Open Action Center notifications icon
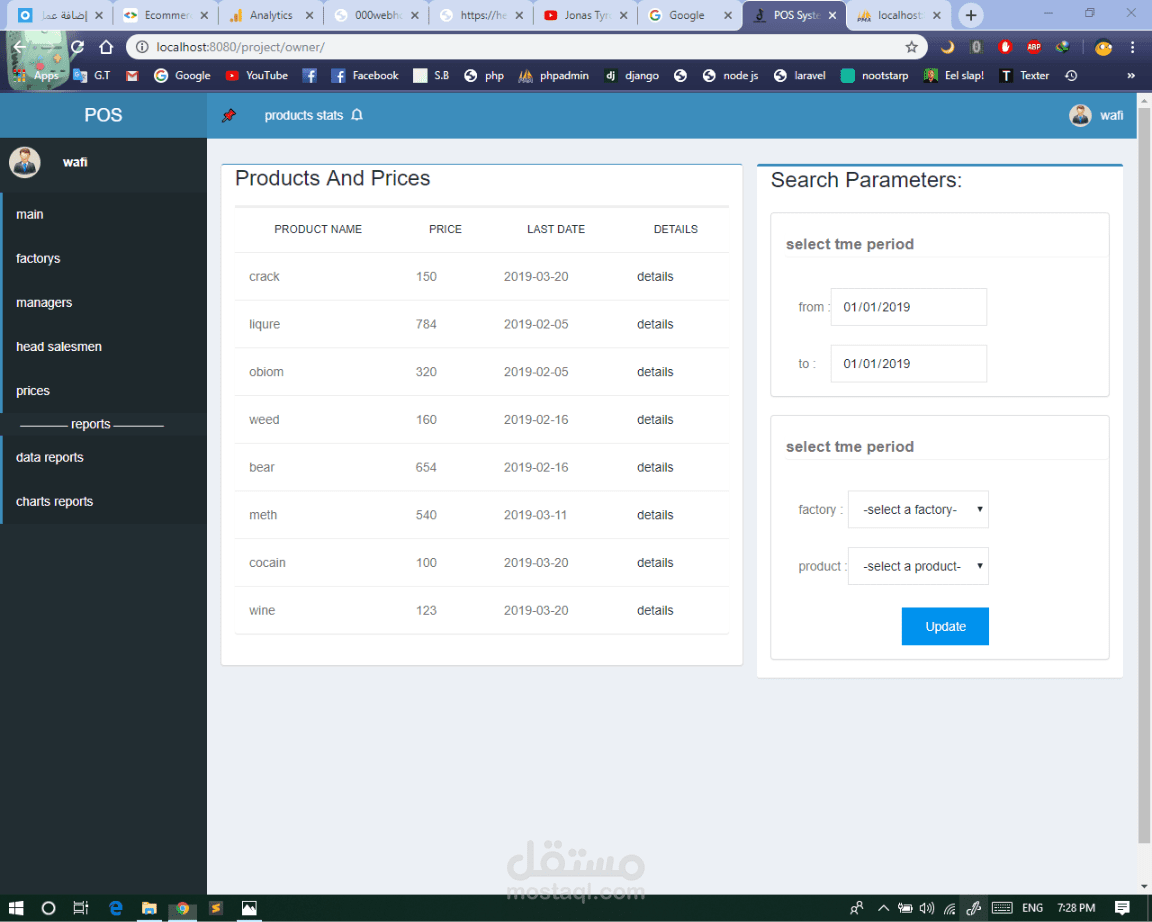Viewport: 1152px width, 922px height. [1122, 908]
